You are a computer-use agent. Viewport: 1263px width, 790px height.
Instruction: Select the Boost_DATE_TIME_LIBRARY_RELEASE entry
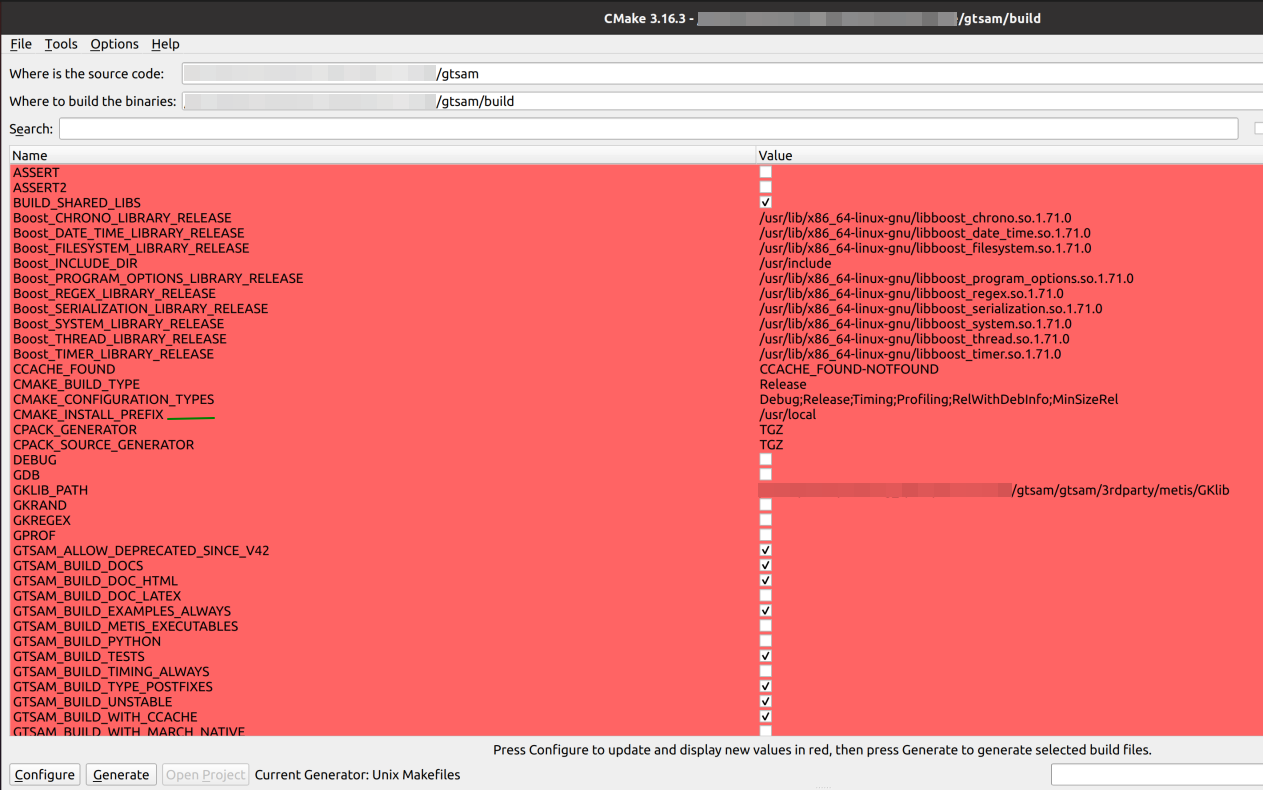pos(129,233)
